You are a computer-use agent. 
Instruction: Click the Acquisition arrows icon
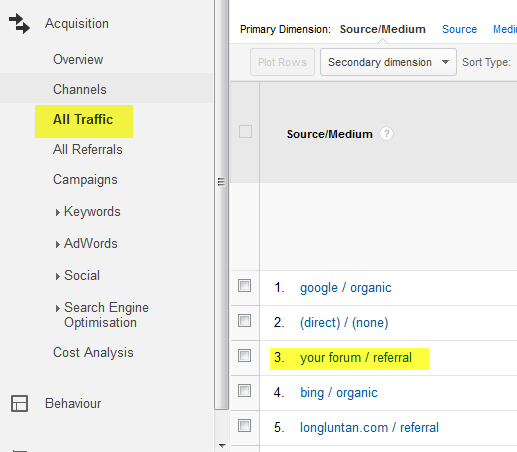pos(19,23)
